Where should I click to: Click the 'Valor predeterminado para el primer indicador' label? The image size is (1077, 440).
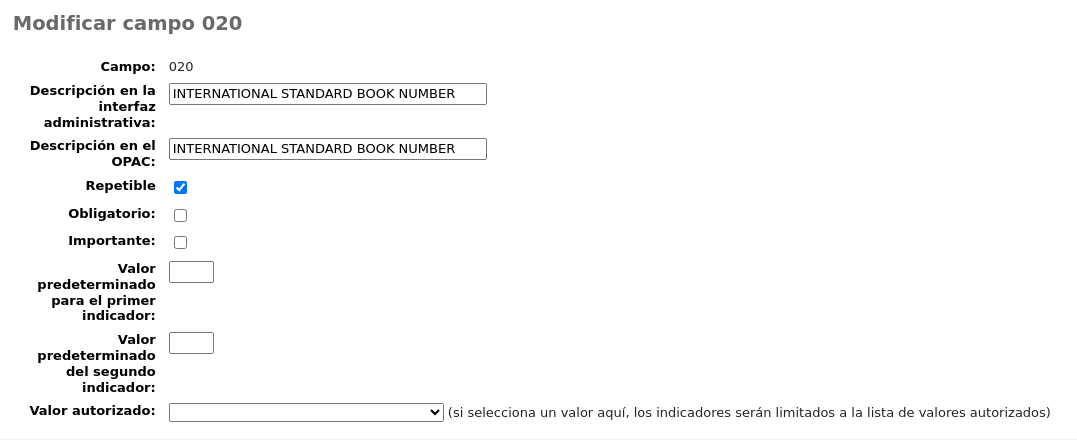[x=97, y=292]
